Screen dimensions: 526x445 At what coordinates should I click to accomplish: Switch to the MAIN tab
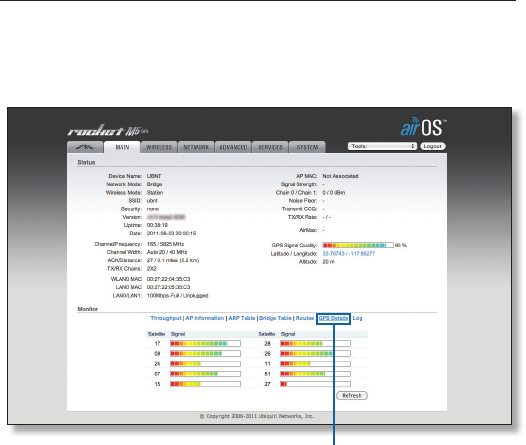click(x=122, y=147)
